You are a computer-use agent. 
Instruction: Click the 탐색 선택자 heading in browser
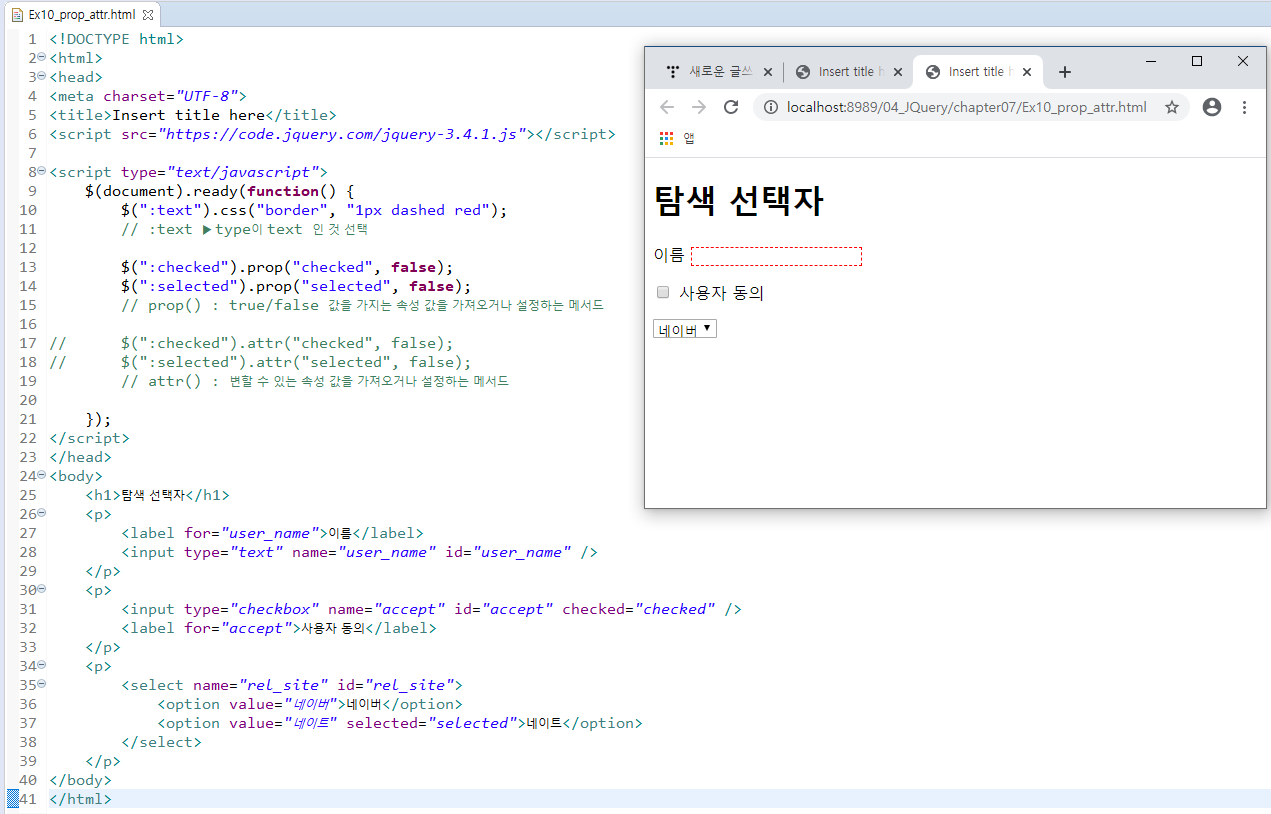(x=738, y=202)
